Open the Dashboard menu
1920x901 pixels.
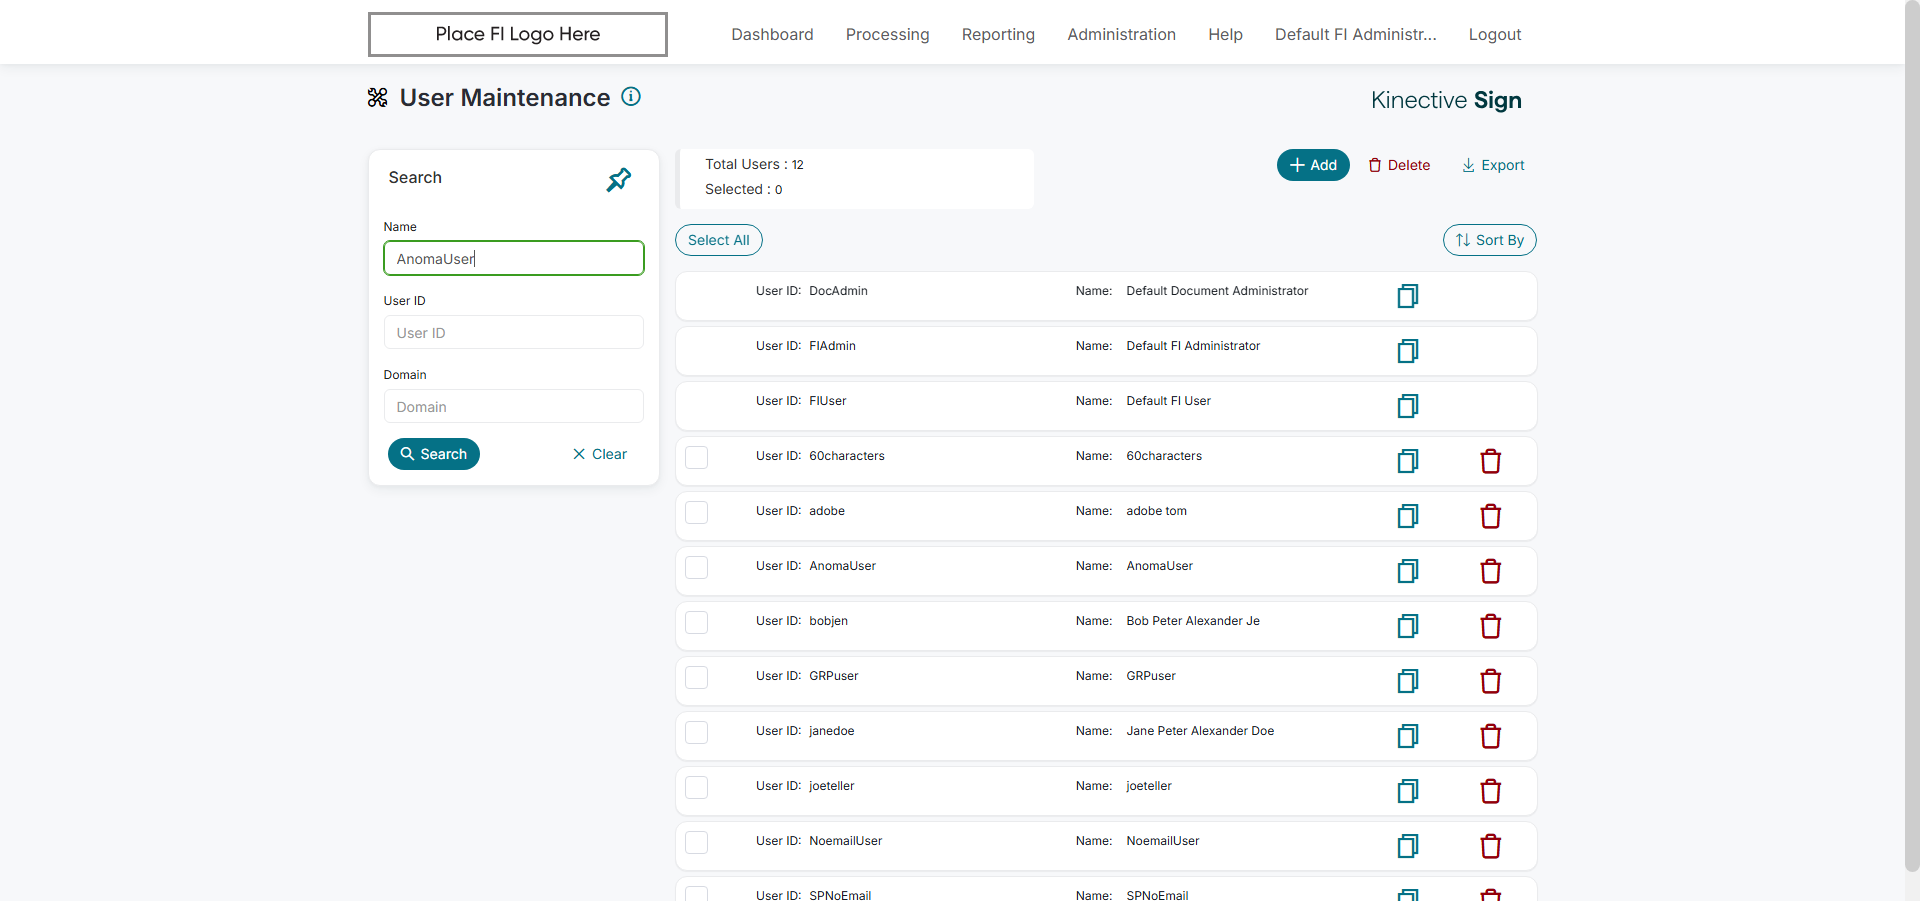pyautogui.click(x=772, y=34)
